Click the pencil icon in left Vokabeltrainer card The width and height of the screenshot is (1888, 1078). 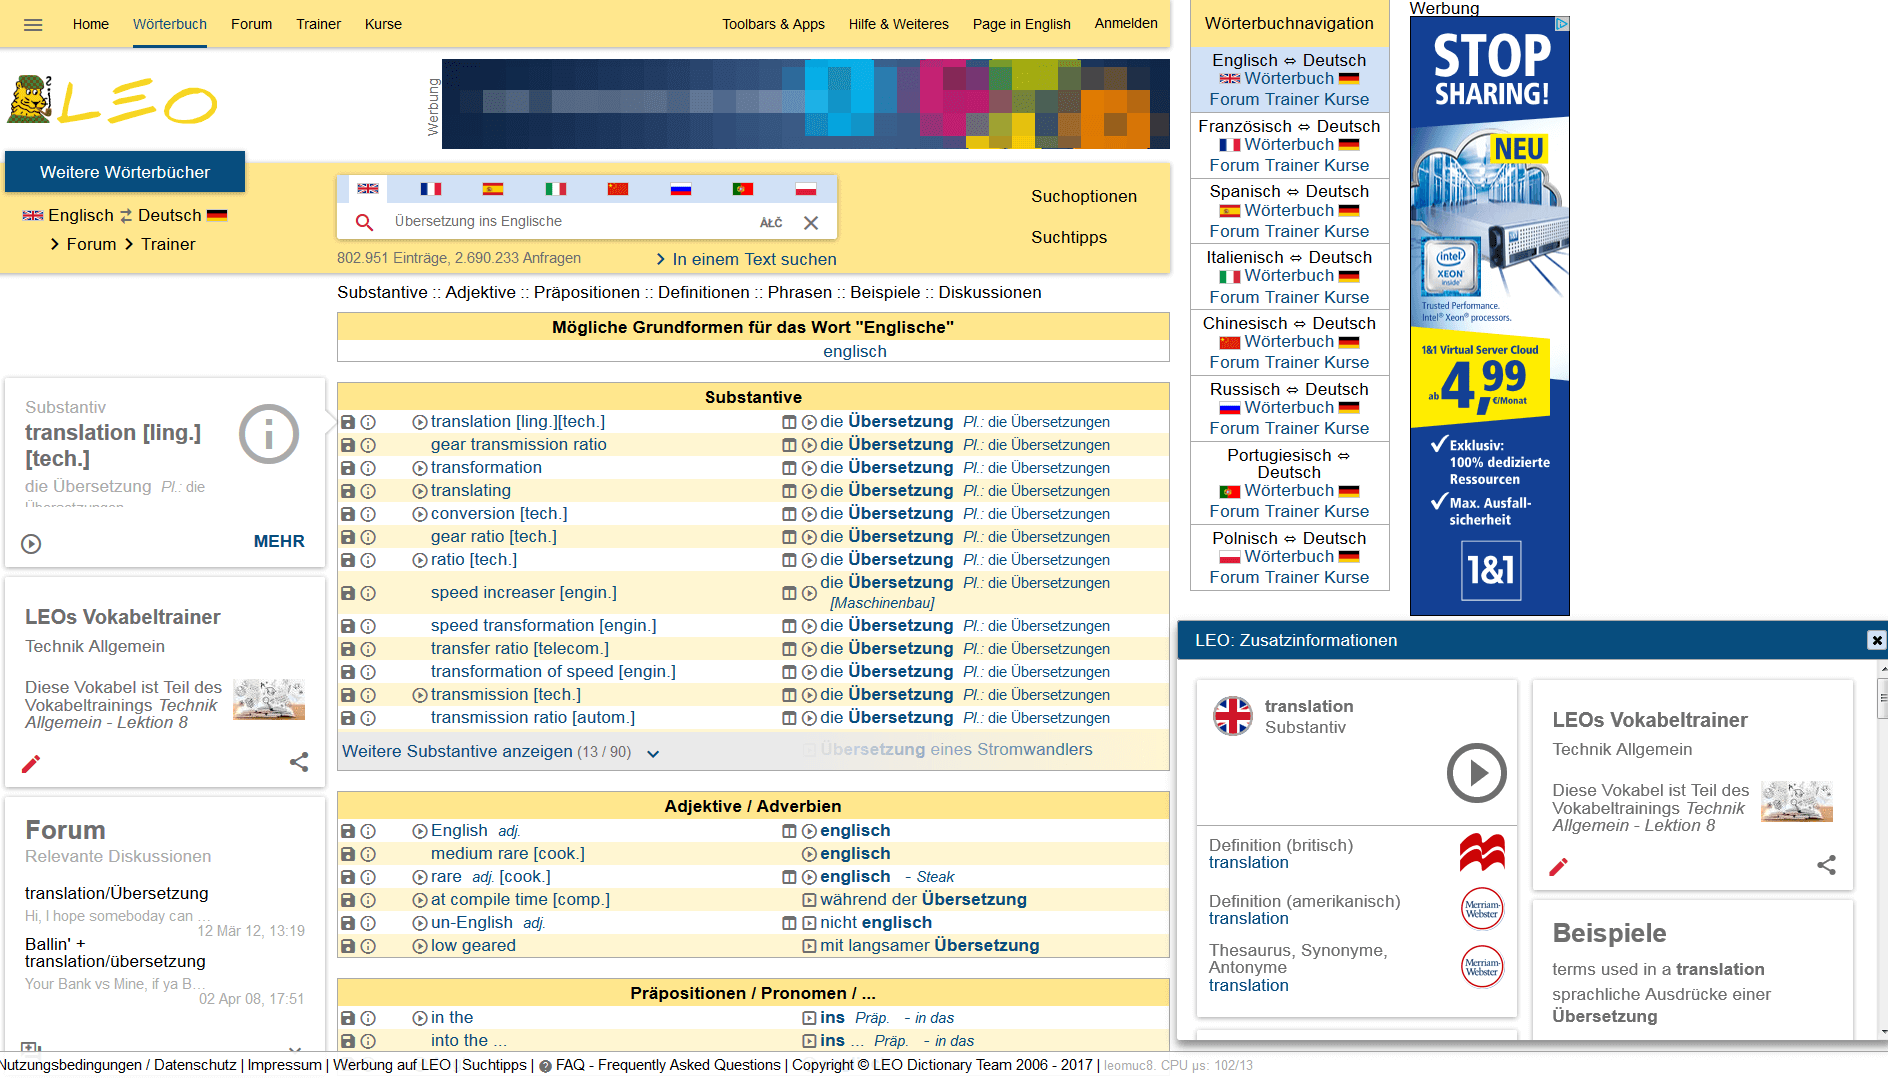point(31,764)
